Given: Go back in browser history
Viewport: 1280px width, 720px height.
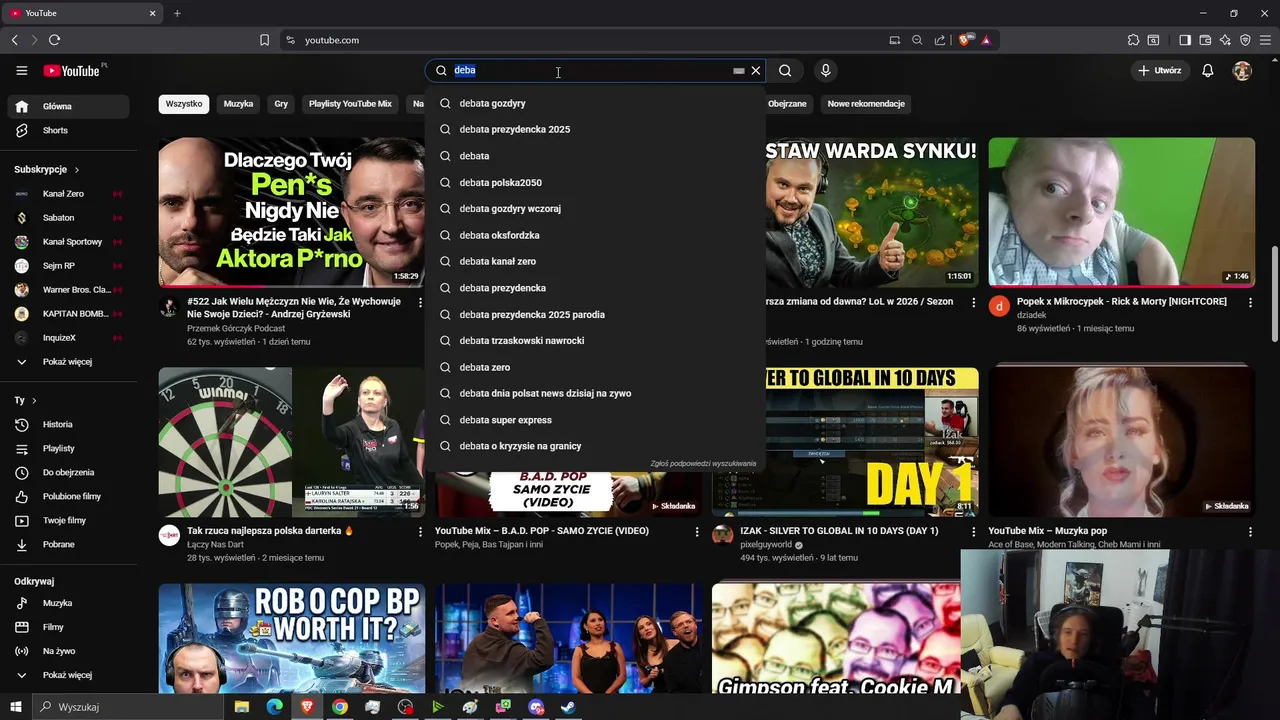Looking at the screenshot, I should (15, 40).
